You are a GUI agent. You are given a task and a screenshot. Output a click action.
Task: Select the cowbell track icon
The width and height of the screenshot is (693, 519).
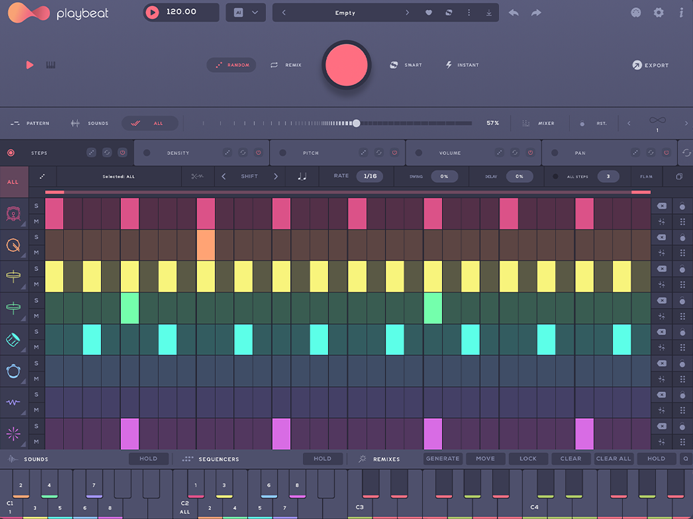pos(14,340)
